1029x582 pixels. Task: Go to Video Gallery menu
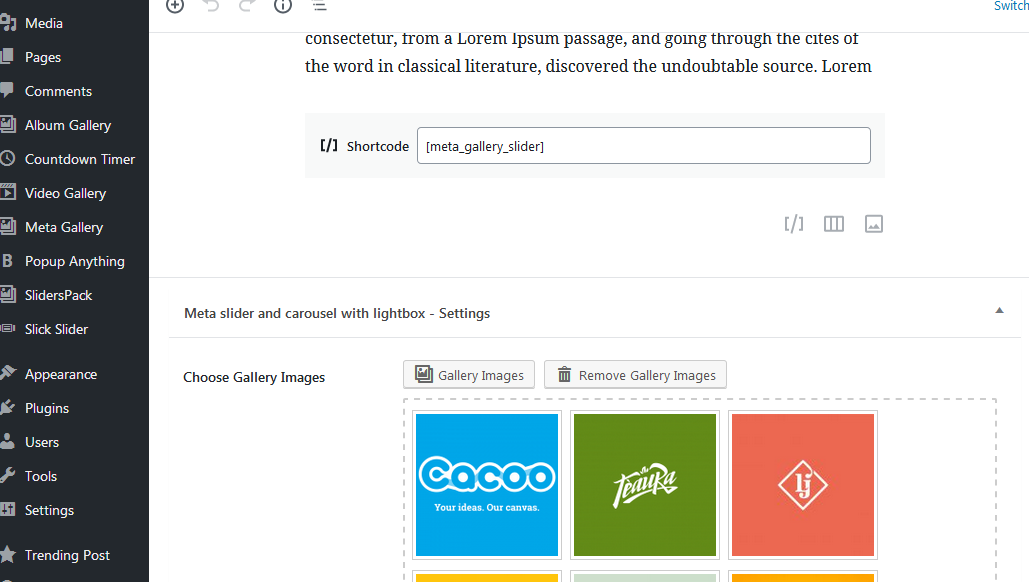click(65, 194)
